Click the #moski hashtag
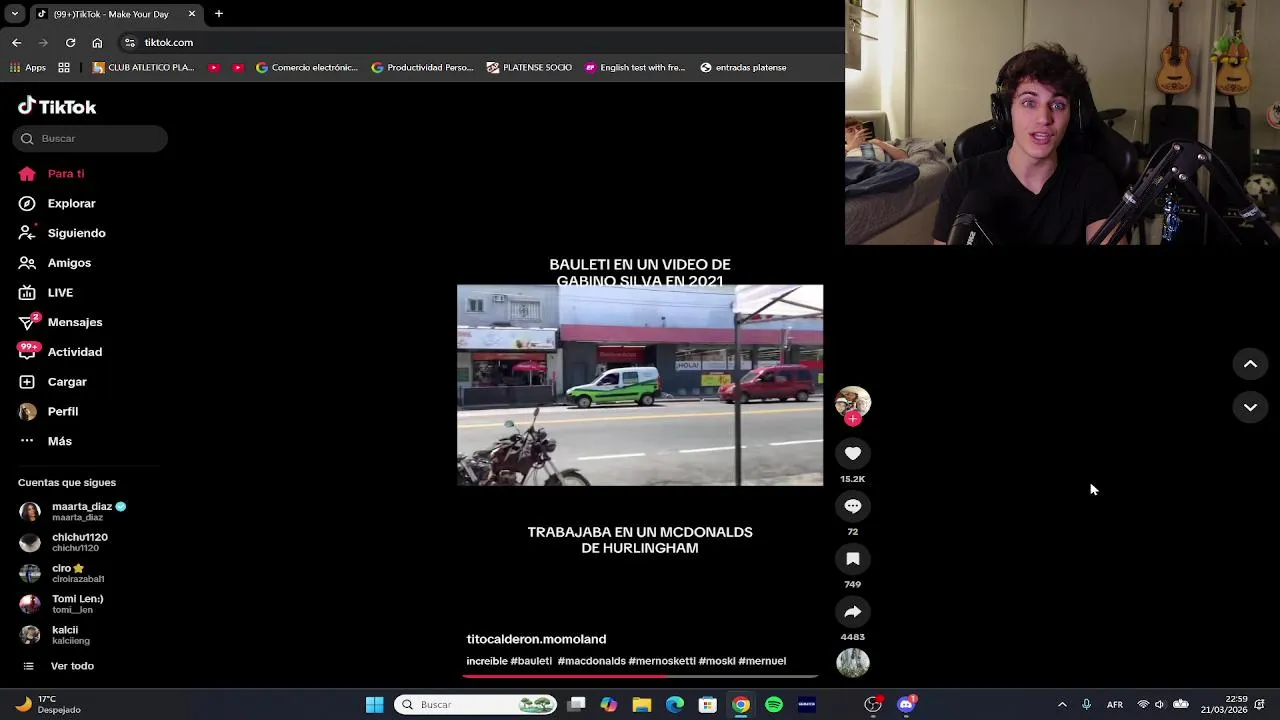 click(x=717, y=661)
